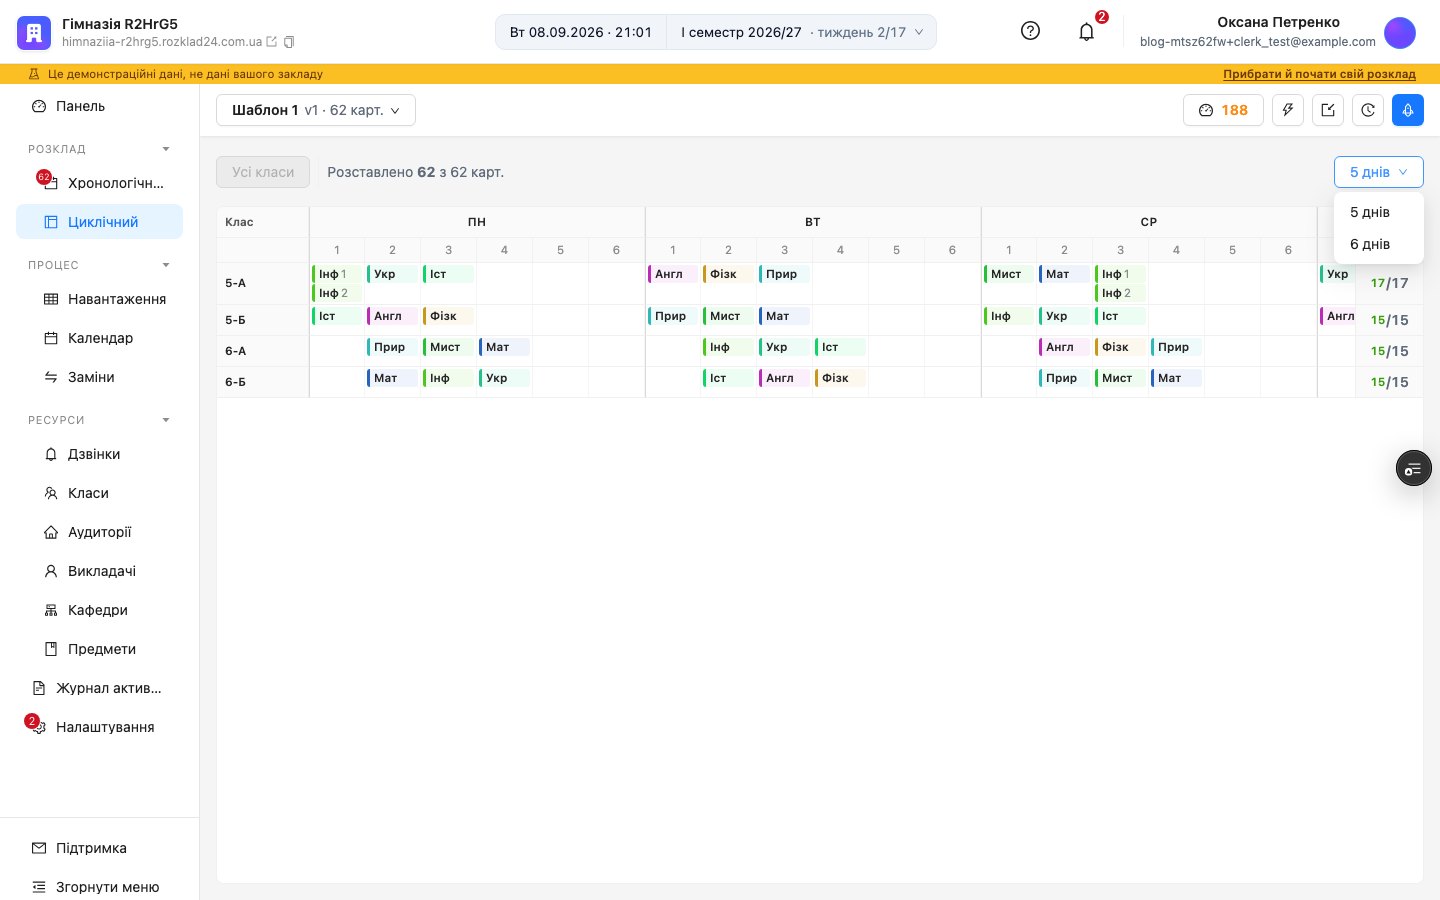This screenshot has height=900, width=1440.
Task: Click the Гімназія app logo icon
Action: [34, 32]
